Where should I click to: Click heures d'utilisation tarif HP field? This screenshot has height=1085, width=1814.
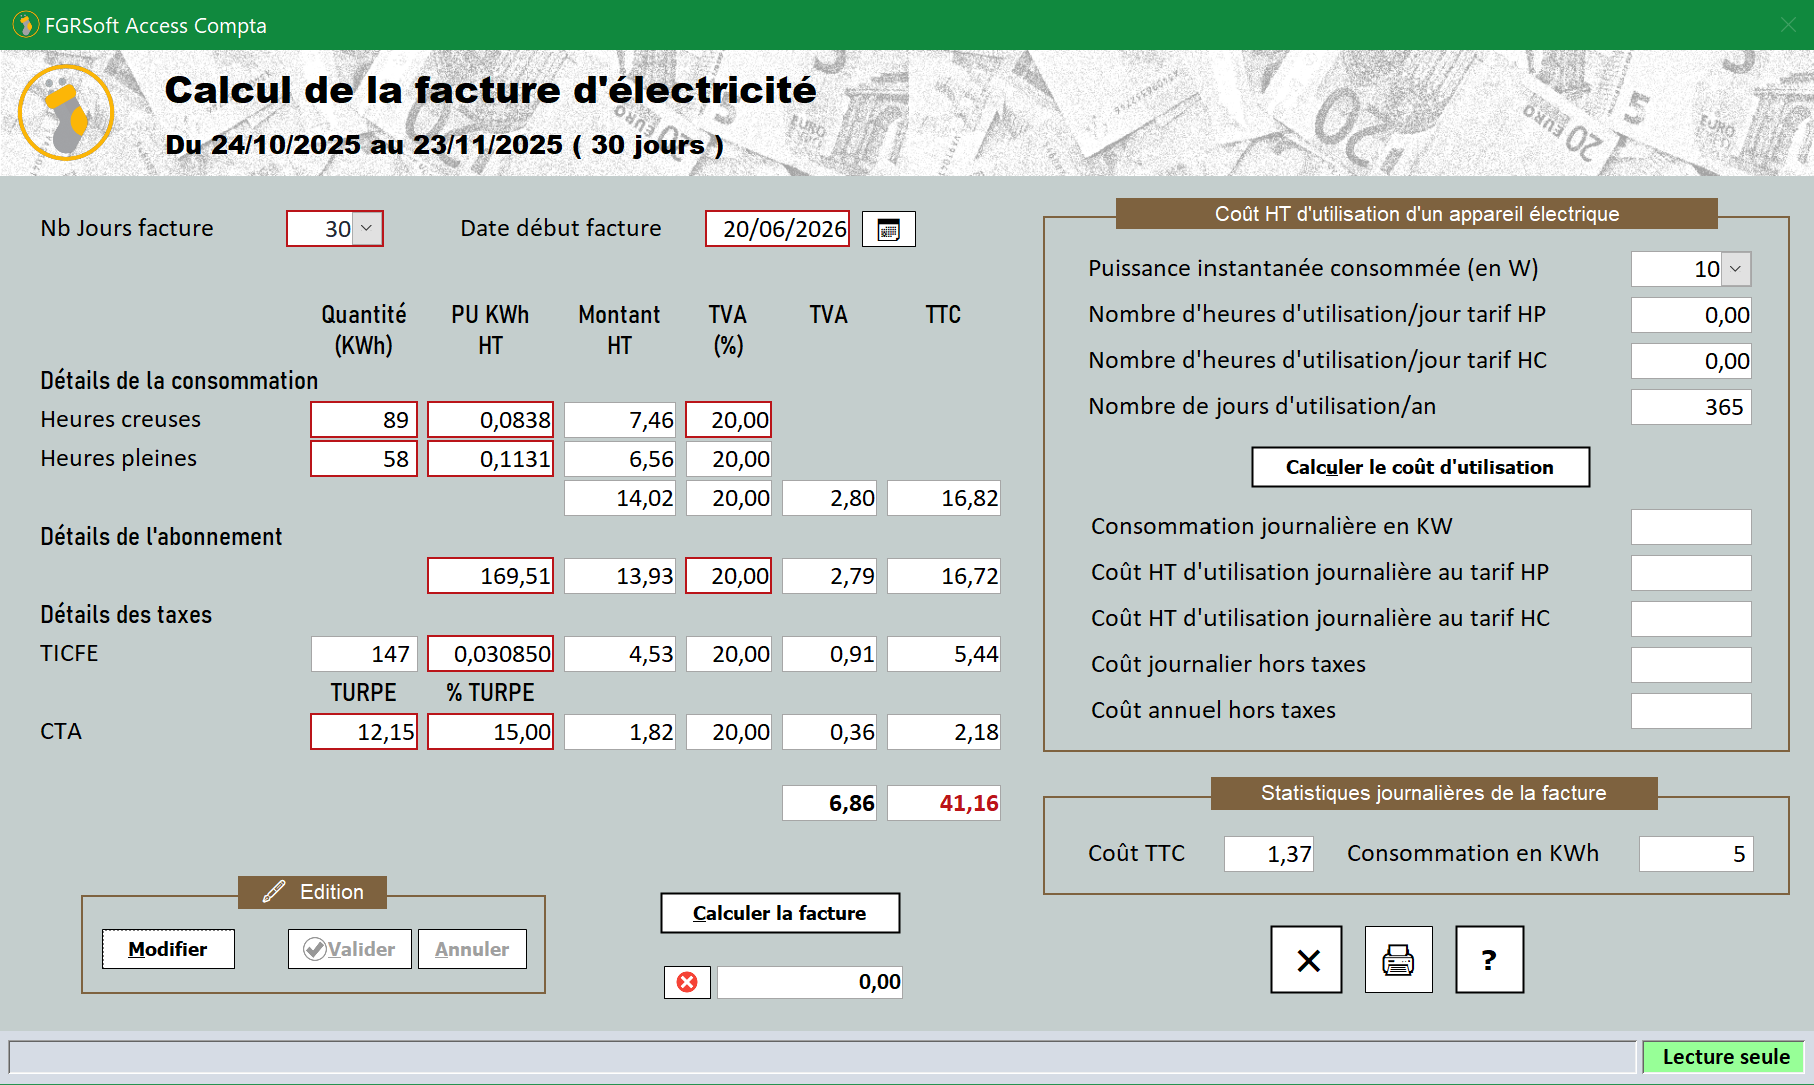pyautogui.click(x=1691, y=315)
